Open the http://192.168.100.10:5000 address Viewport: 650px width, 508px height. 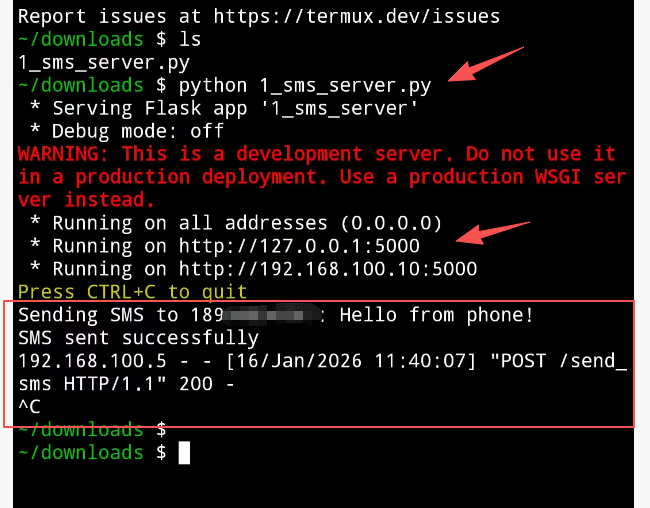(328, 269)
